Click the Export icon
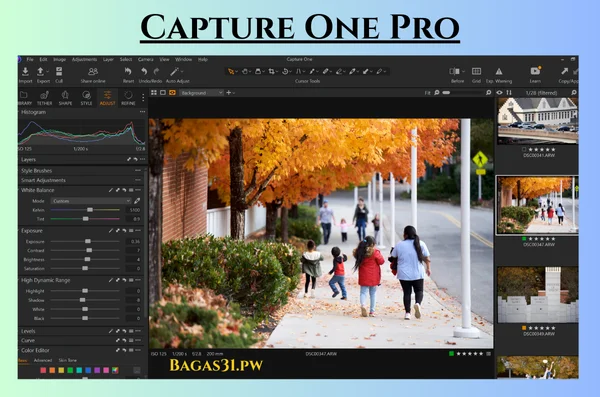This screenshot has height=397, width=600. click(x=40, y=72)
